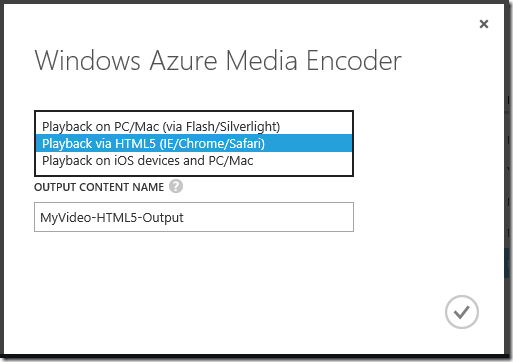The image size is (513, 362).
Task: Open help for Output Content Name
Action: tap(176, 186)
